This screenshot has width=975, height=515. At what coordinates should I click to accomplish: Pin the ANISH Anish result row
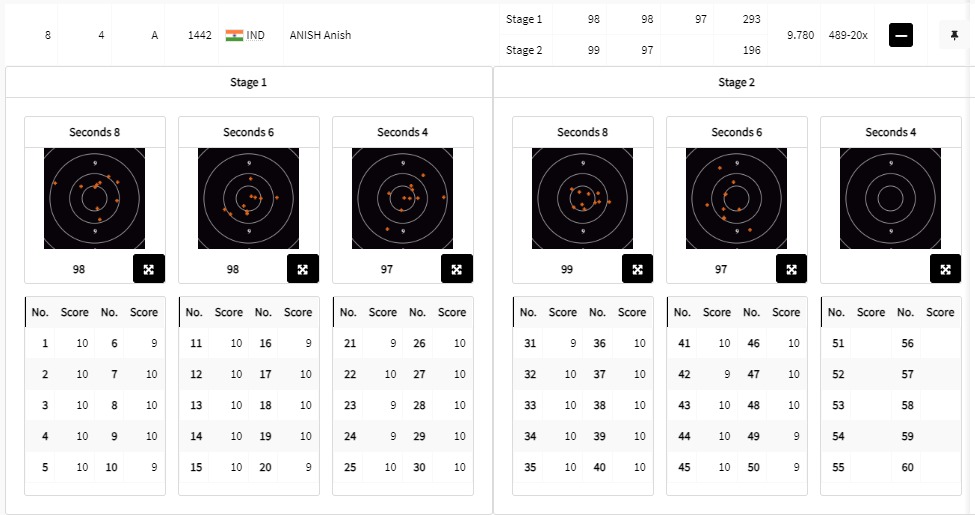tap(955, 35)
